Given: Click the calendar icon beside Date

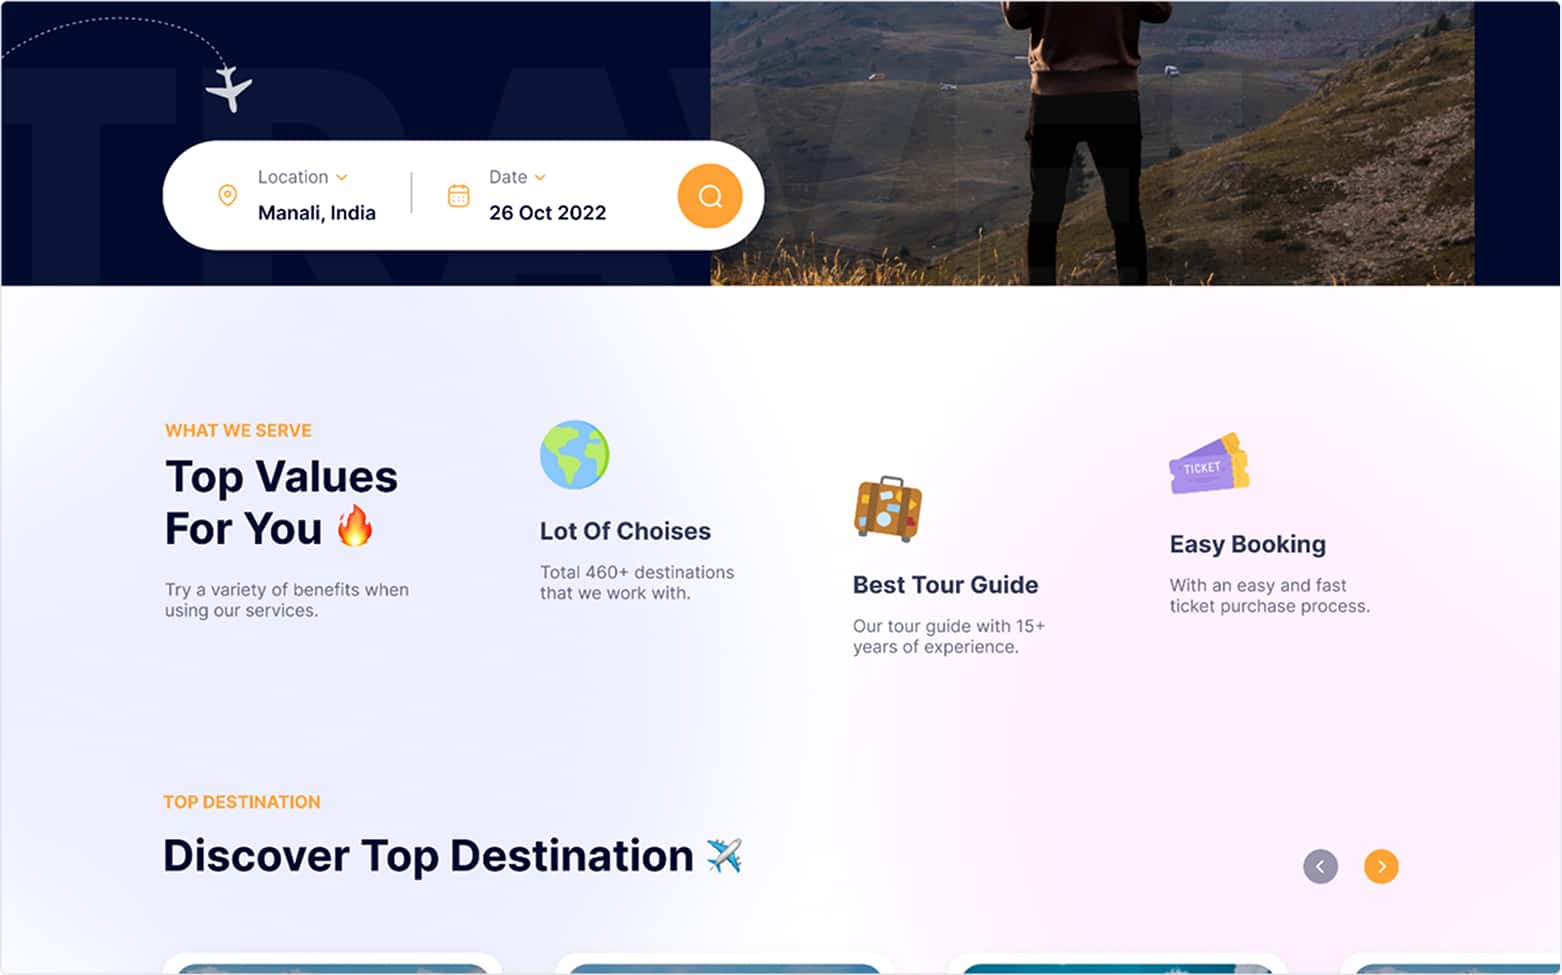Looking at the screenshot, I should pyautogui.click(x=459, y=196).
